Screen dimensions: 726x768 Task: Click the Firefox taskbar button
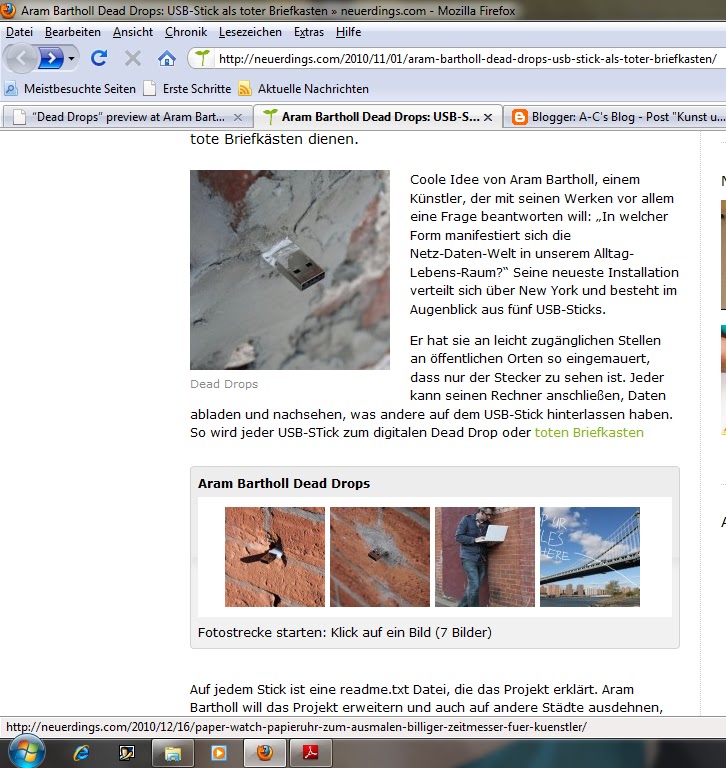tap(265, 753)
